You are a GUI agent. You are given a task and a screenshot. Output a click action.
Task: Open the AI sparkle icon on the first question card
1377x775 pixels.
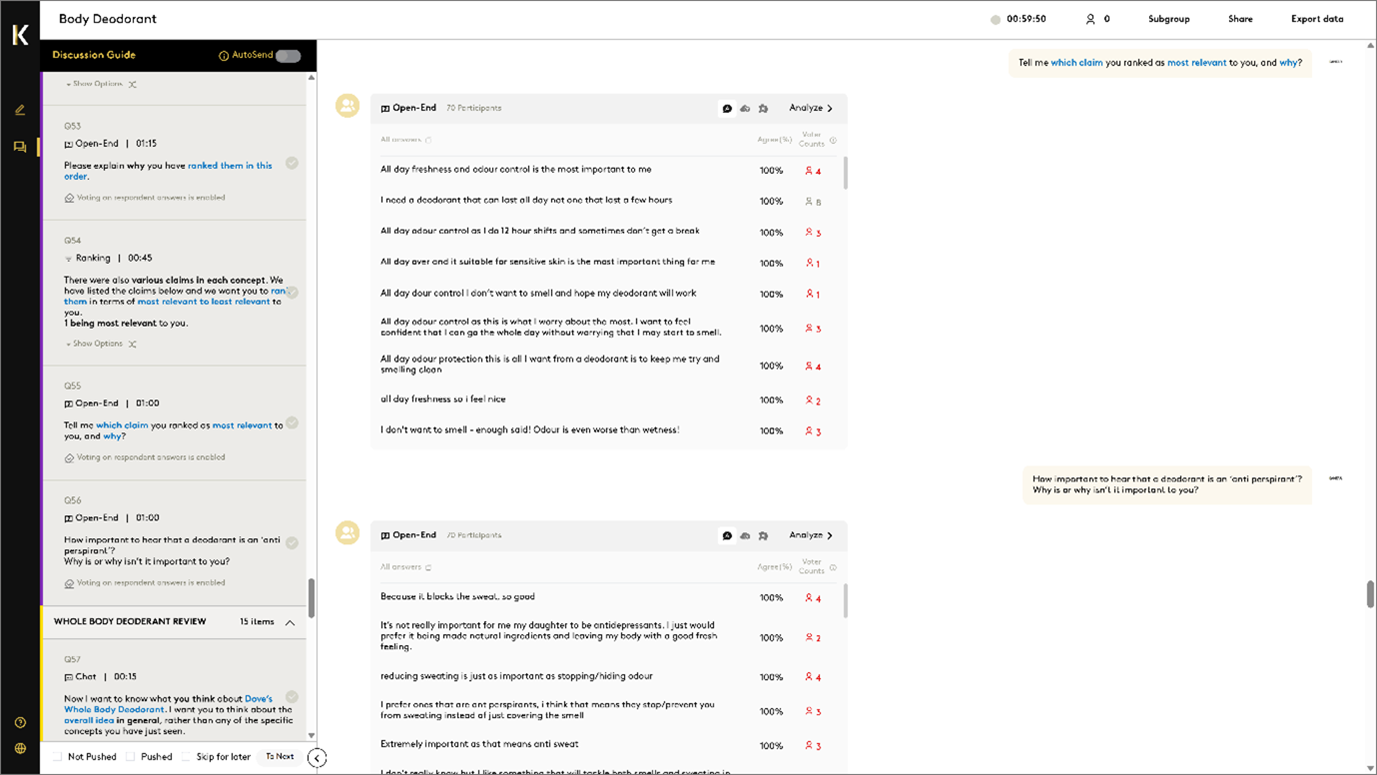(763, 108)
